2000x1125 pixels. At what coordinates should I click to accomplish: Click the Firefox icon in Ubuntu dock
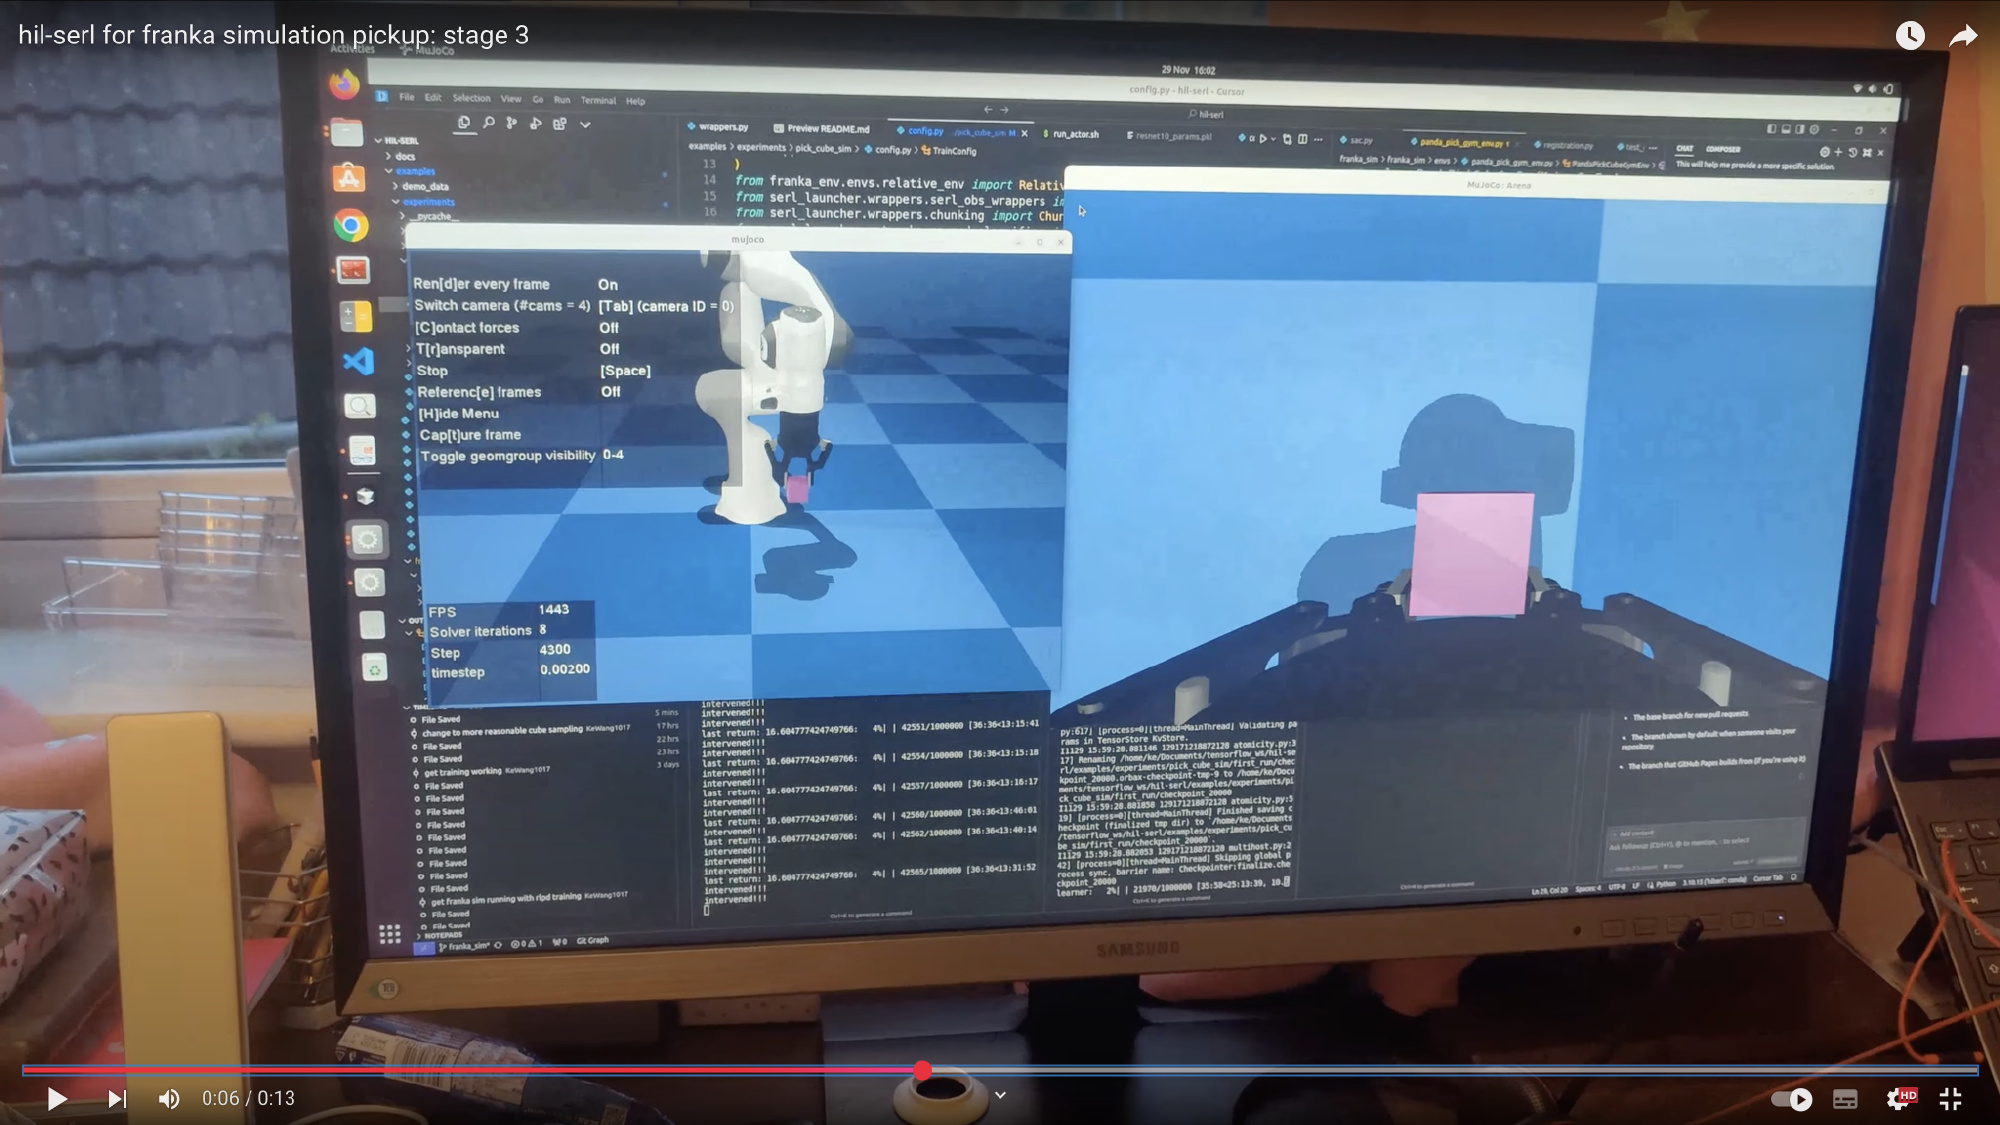344,84
